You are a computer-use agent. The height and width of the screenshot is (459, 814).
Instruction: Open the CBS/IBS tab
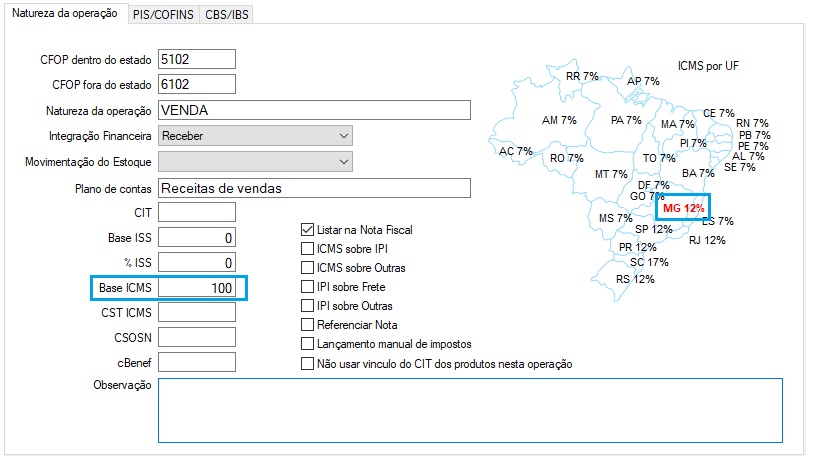click(x=228, y=15)
